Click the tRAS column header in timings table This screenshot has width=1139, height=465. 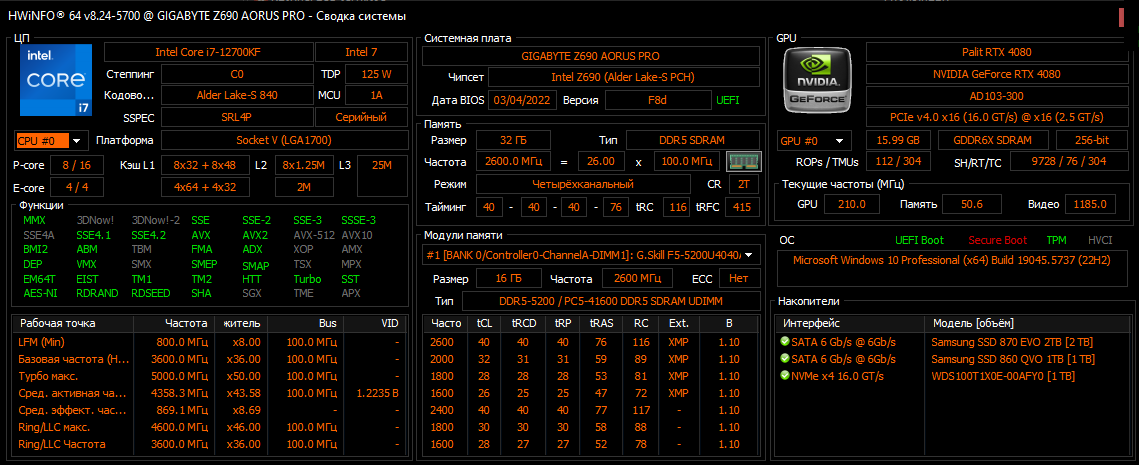601,323
